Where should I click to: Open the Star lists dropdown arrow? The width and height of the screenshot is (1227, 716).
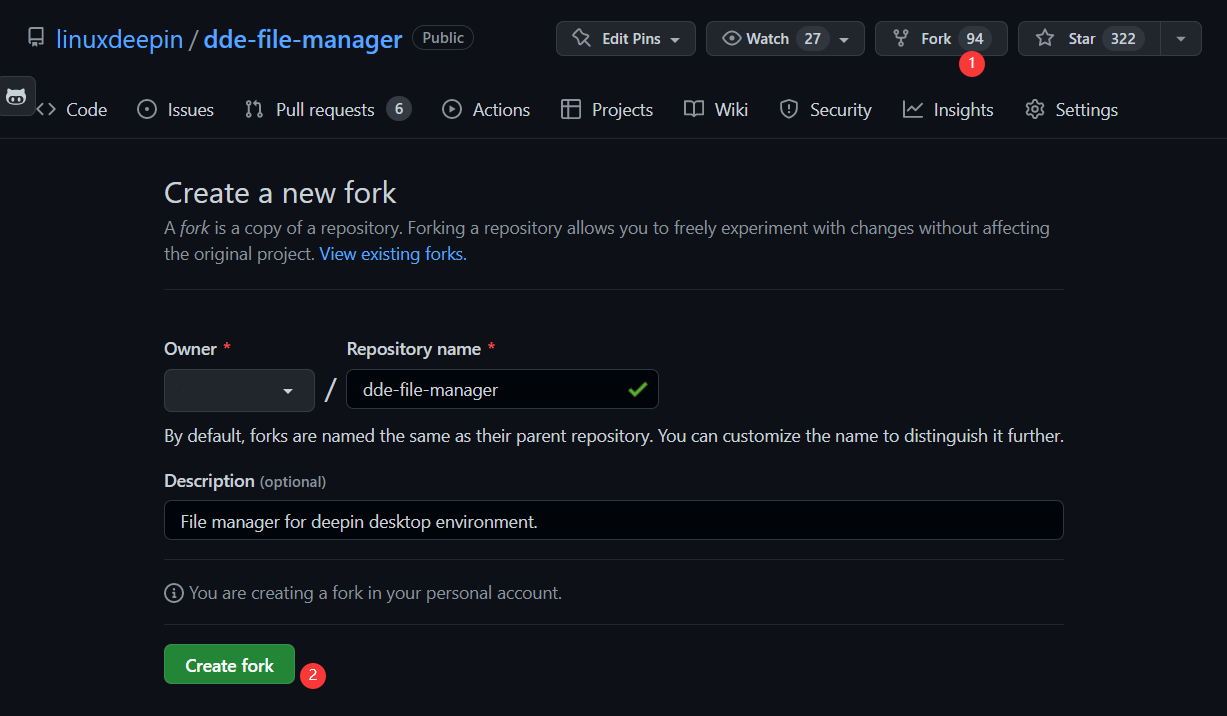tap(1181, 39)
